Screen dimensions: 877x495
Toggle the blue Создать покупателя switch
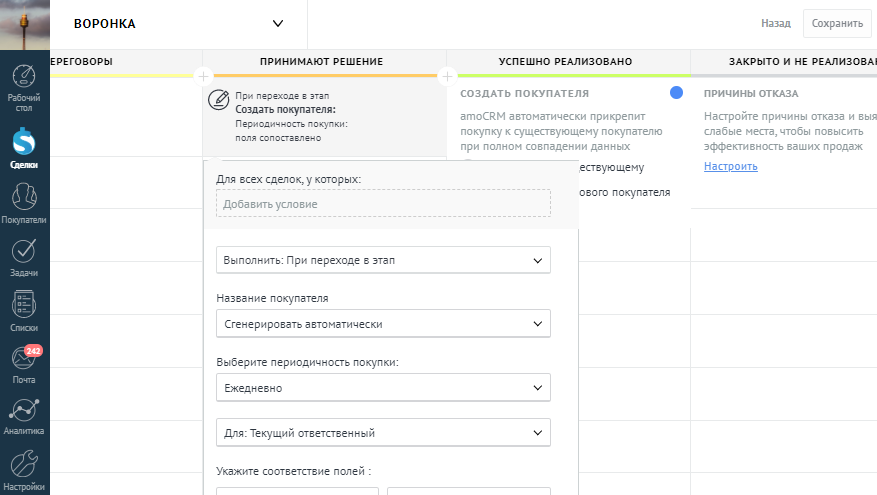point(676,93)
